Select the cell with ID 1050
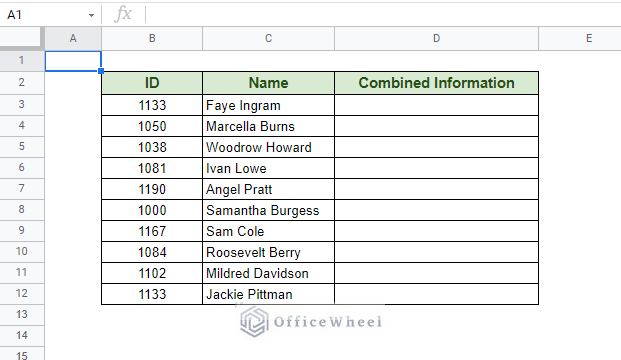 152,126
